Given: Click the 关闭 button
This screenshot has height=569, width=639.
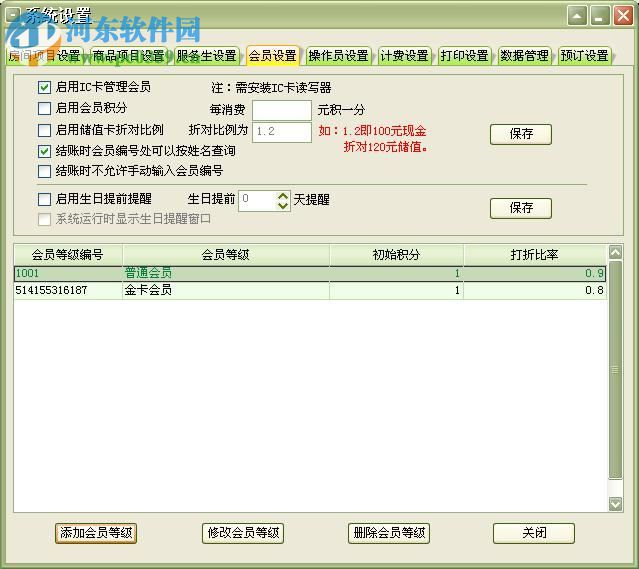Looking at the screenshot, I should (534, 533).
